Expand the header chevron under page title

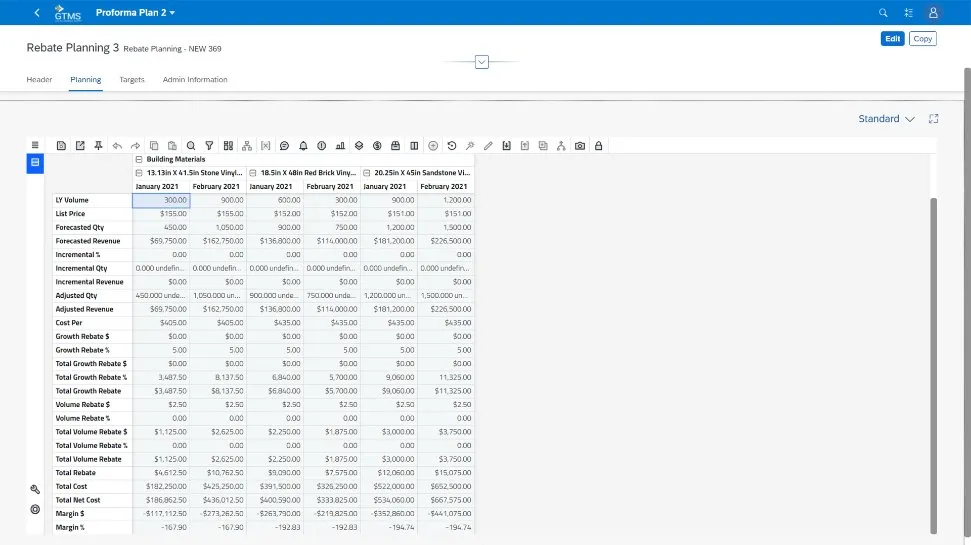481,62
